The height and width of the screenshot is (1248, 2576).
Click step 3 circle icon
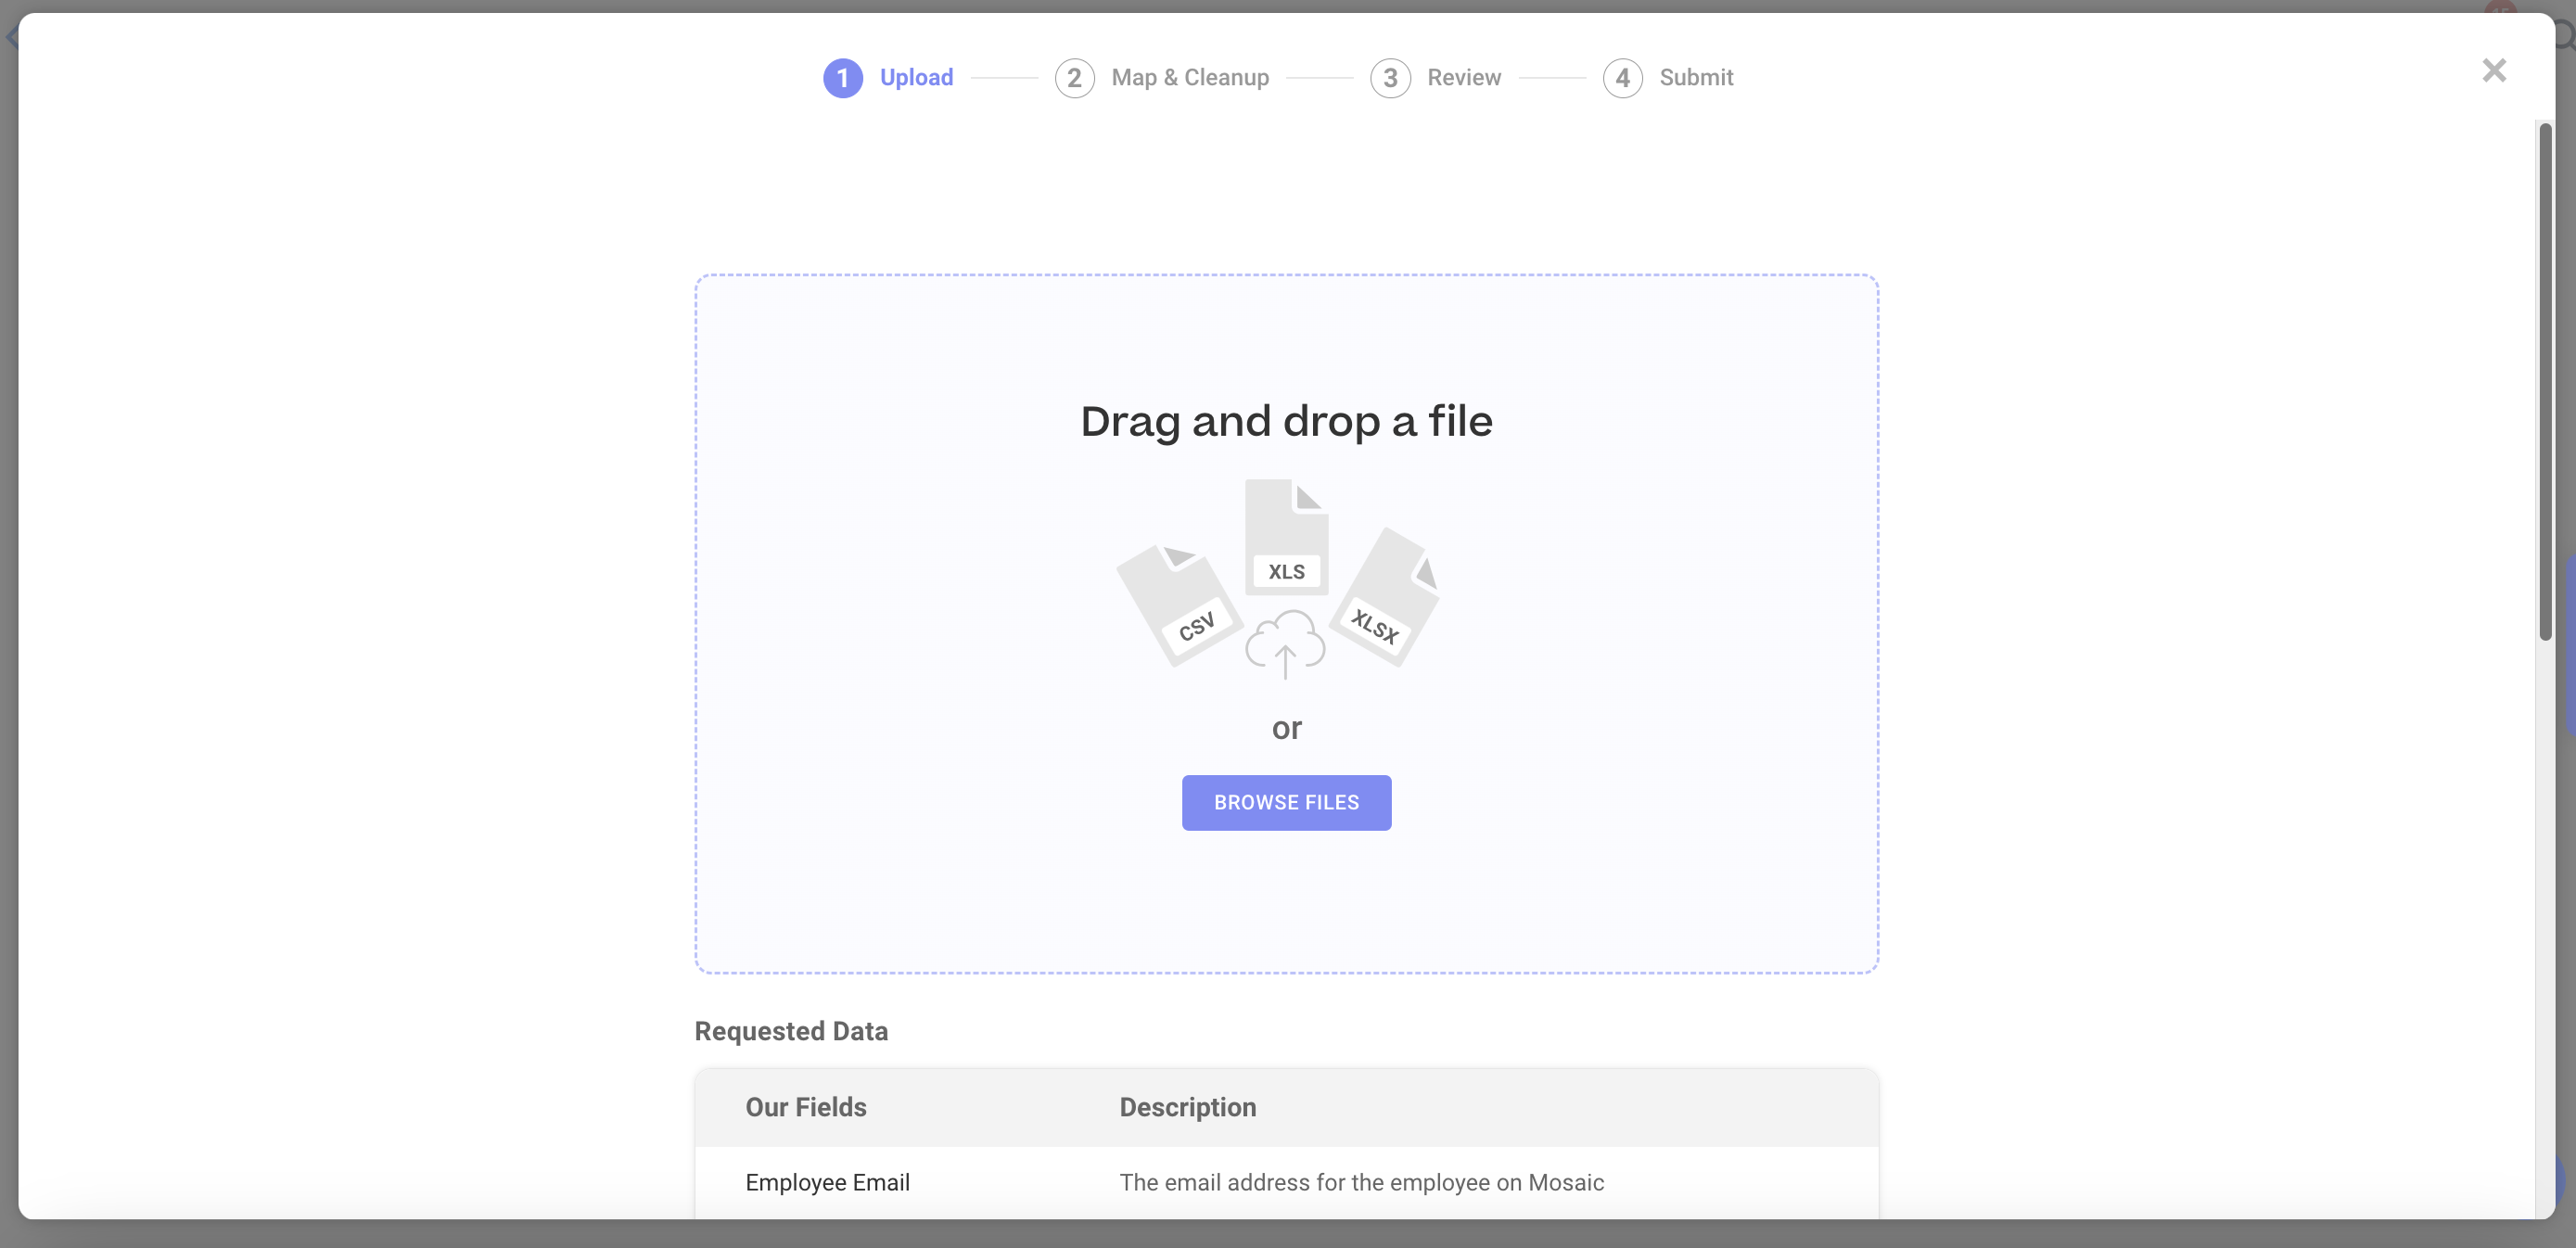[1390, 78]
